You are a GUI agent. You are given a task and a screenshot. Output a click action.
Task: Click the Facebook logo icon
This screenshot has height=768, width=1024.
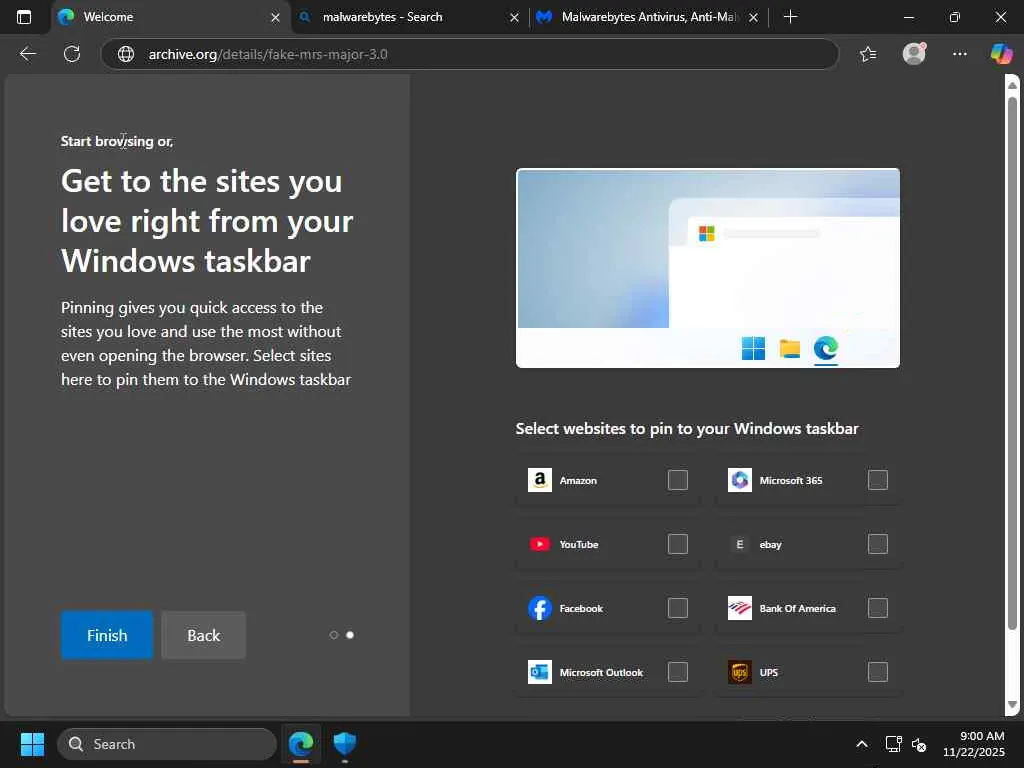pos(540,608)
